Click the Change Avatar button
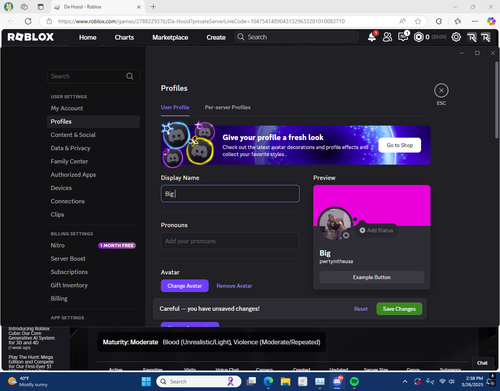Screen dimensions: 500x391 [x=185, y=286]
